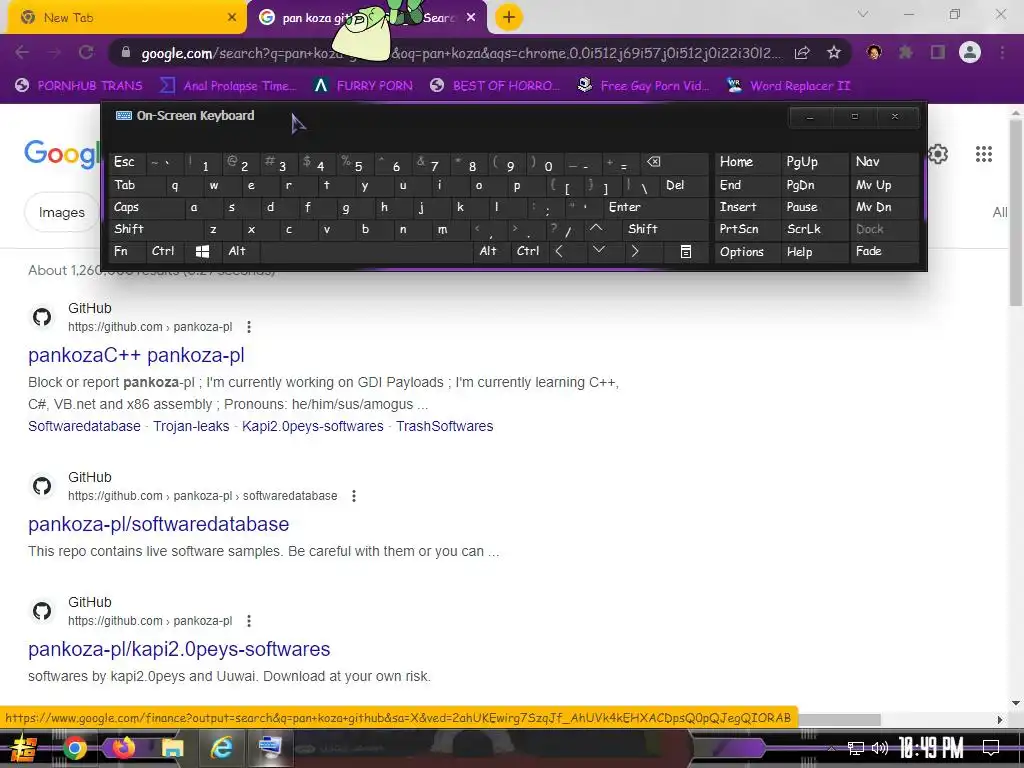Image resolution: width=1024 pixels, height=768 pixels.
Task: Tap the context menu key on the keyboard
Action: (x=686, y=251)
